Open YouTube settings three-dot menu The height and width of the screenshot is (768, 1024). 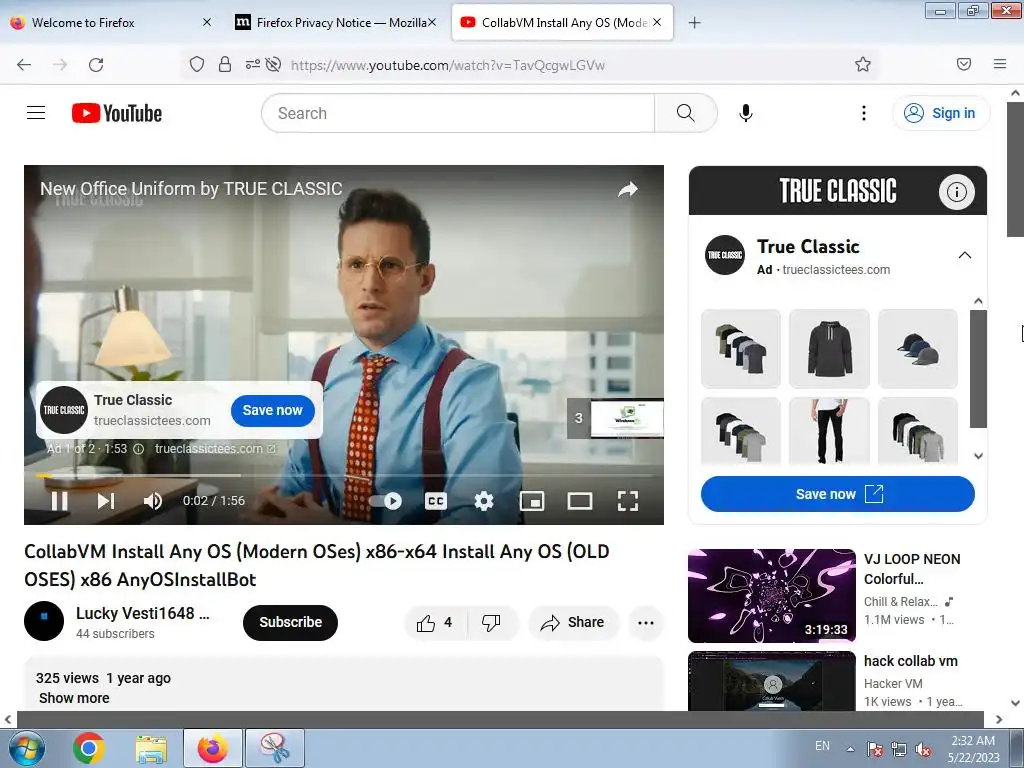[x=863, y=113]
